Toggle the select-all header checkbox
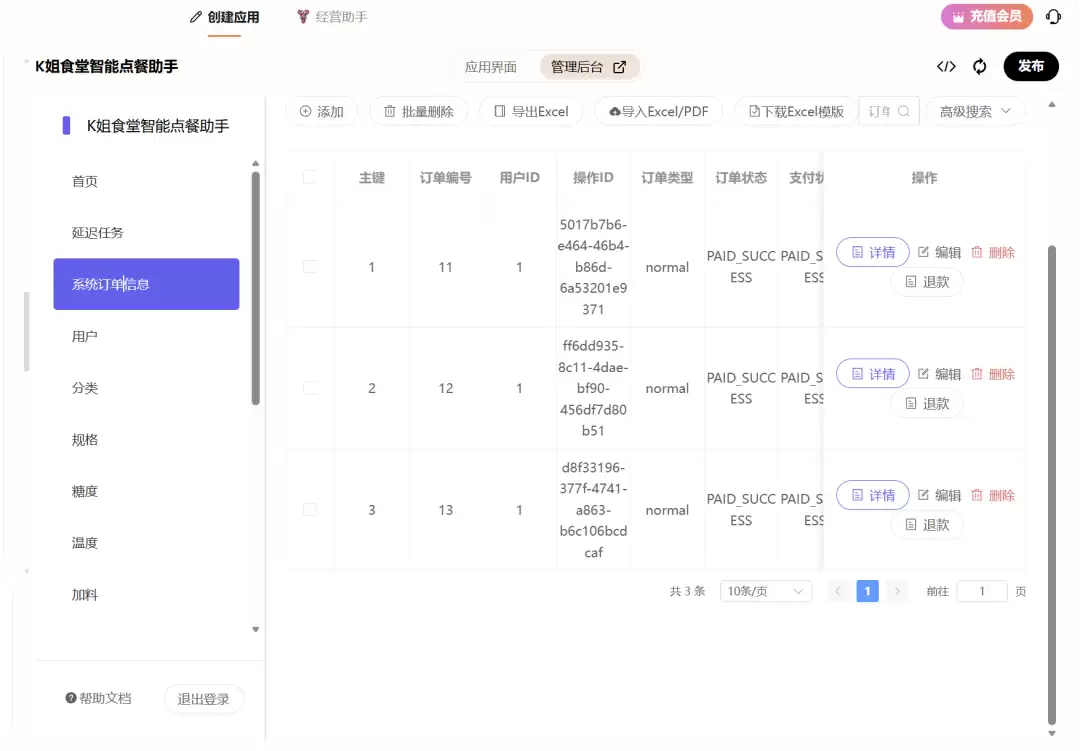1080x751 pixels. pyautogui.click(x=310, y=177)
